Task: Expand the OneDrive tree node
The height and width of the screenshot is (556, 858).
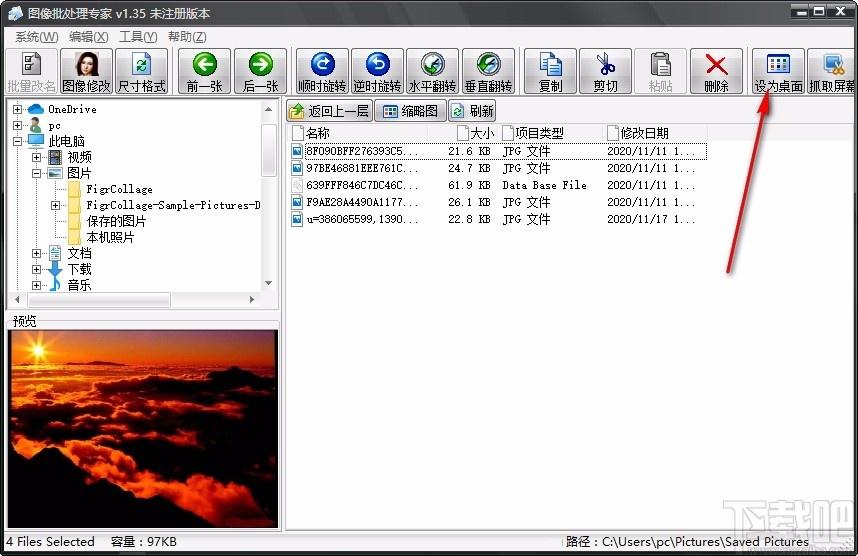Action: [x=18, y=109]
